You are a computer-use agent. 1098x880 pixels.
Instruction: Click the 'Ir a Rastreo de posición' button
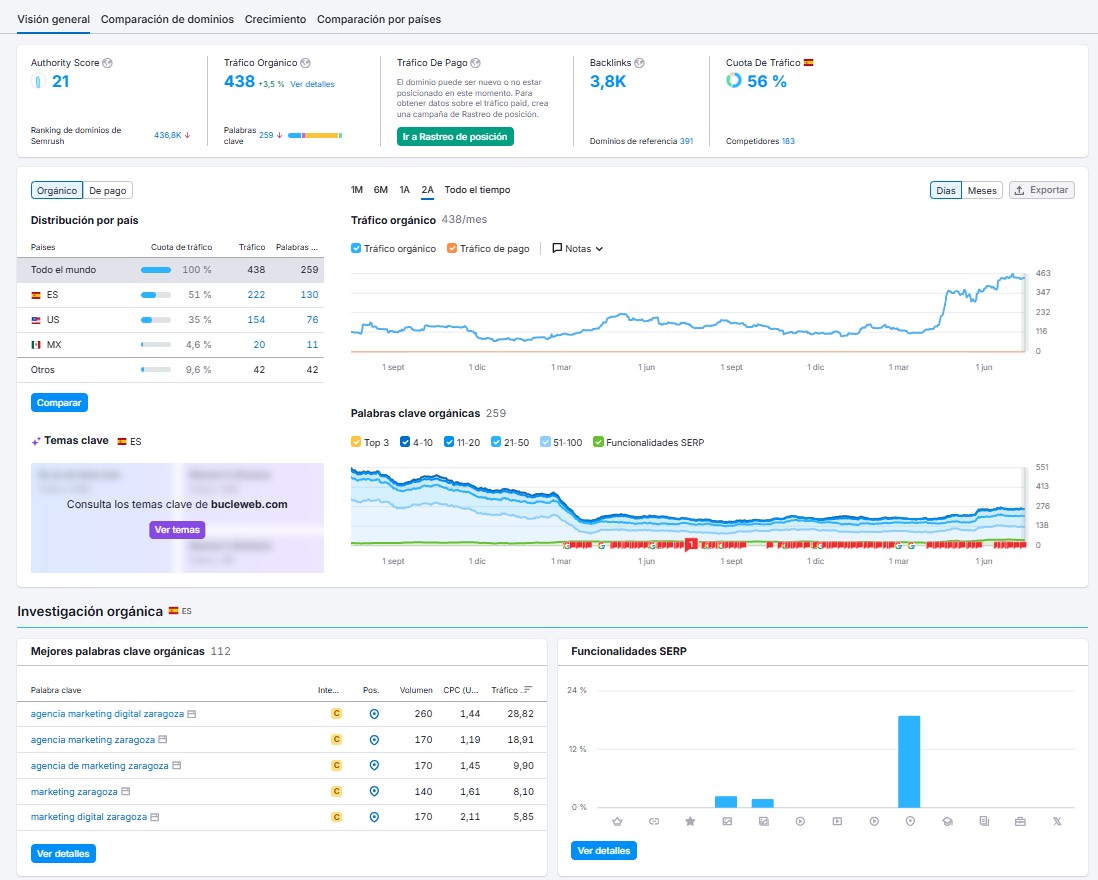point(455,136)
